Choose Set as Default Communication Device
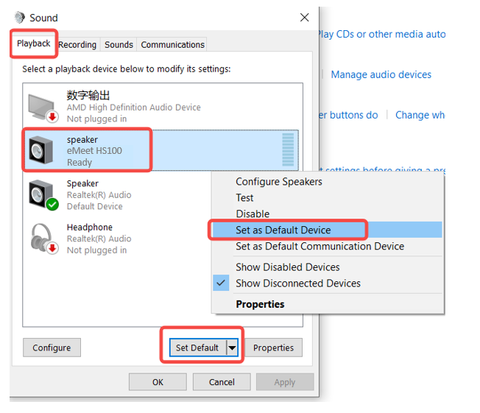Screen dimensions: 480x413 click(320, 246)
